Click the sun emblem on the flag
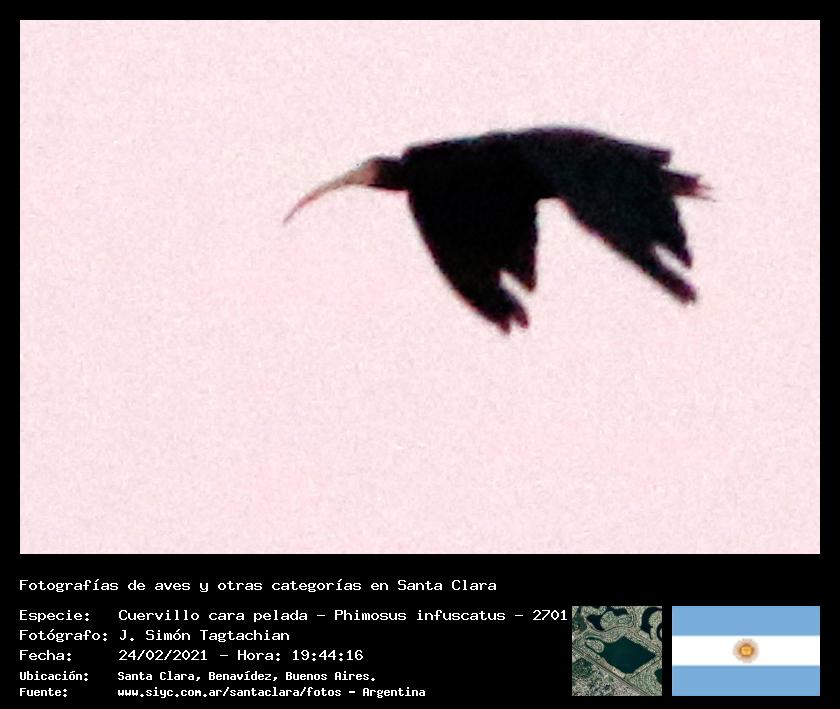 (745, 650)
